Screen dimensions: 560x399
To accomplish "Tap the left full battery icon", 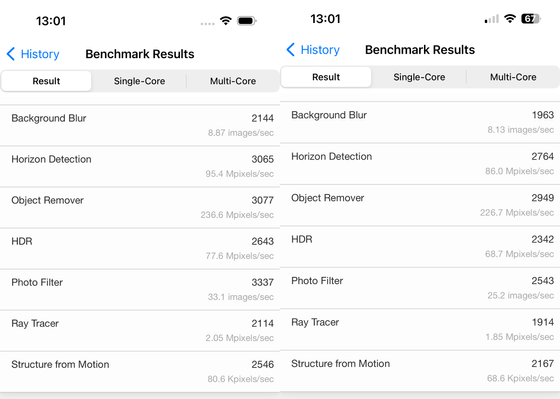I will [x=247, y=21].
